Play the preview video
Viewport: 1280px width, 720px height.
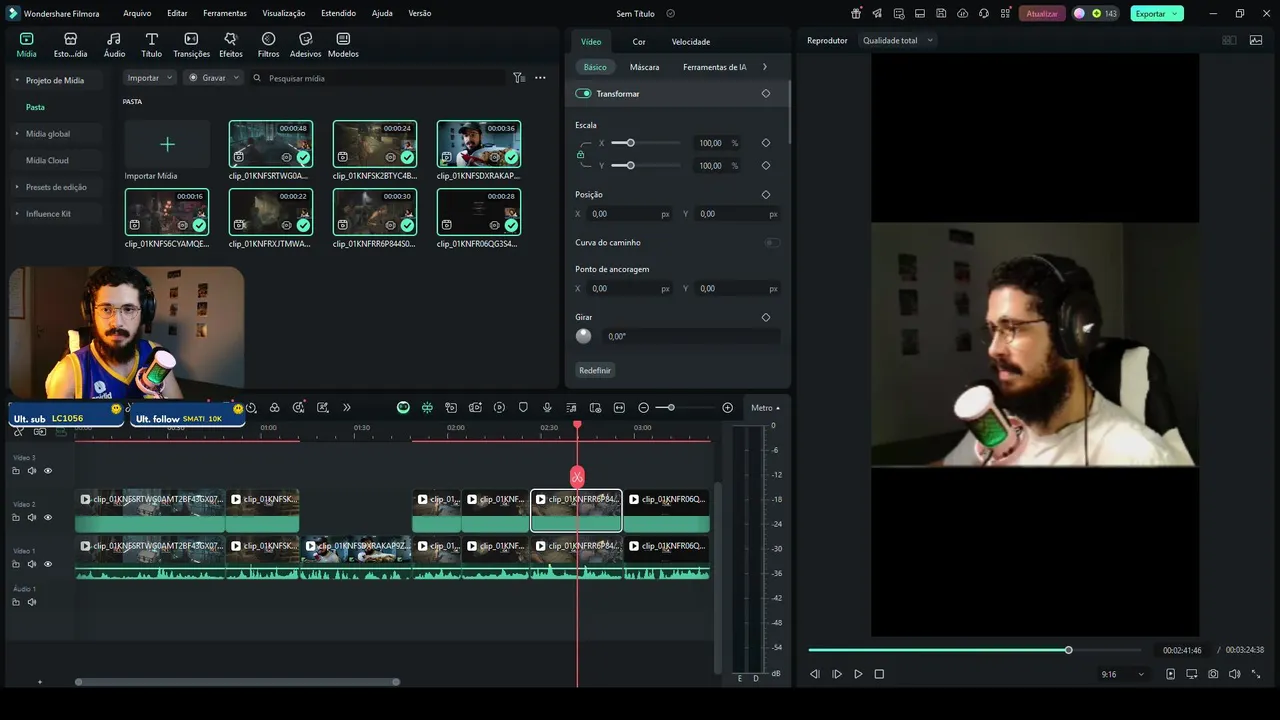pos(858,674)
